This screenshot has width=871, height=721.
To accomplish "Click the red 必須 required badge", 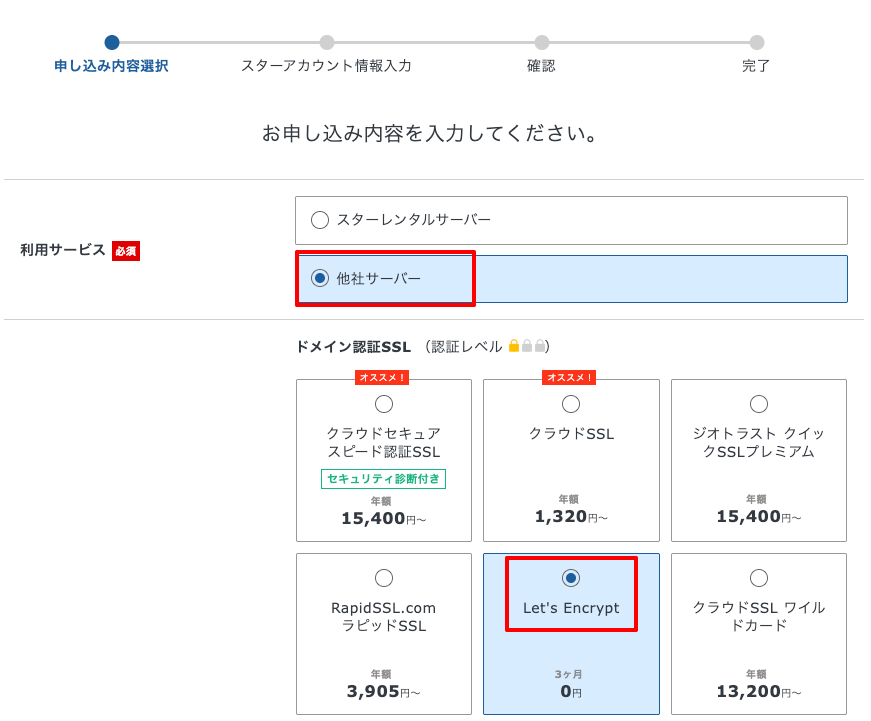I will click(x=126, y=251).
